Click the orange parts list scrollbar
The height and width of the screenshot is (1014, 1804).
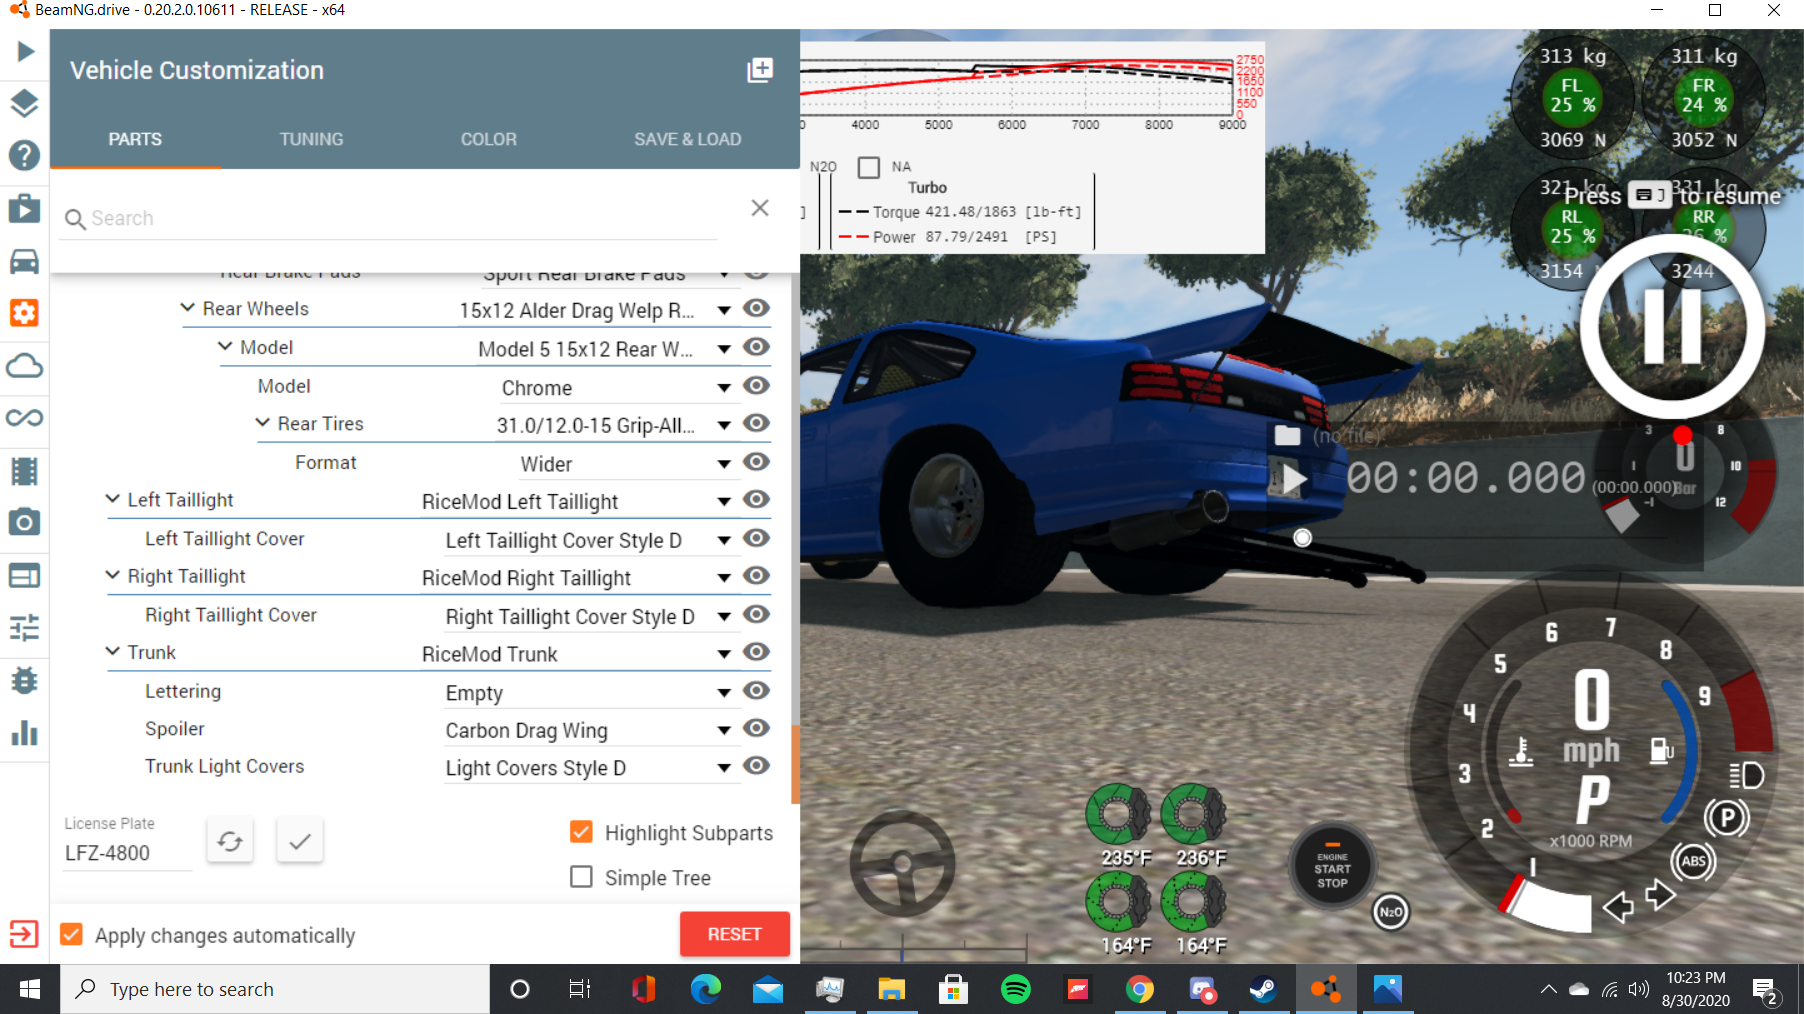coord(795,764)
